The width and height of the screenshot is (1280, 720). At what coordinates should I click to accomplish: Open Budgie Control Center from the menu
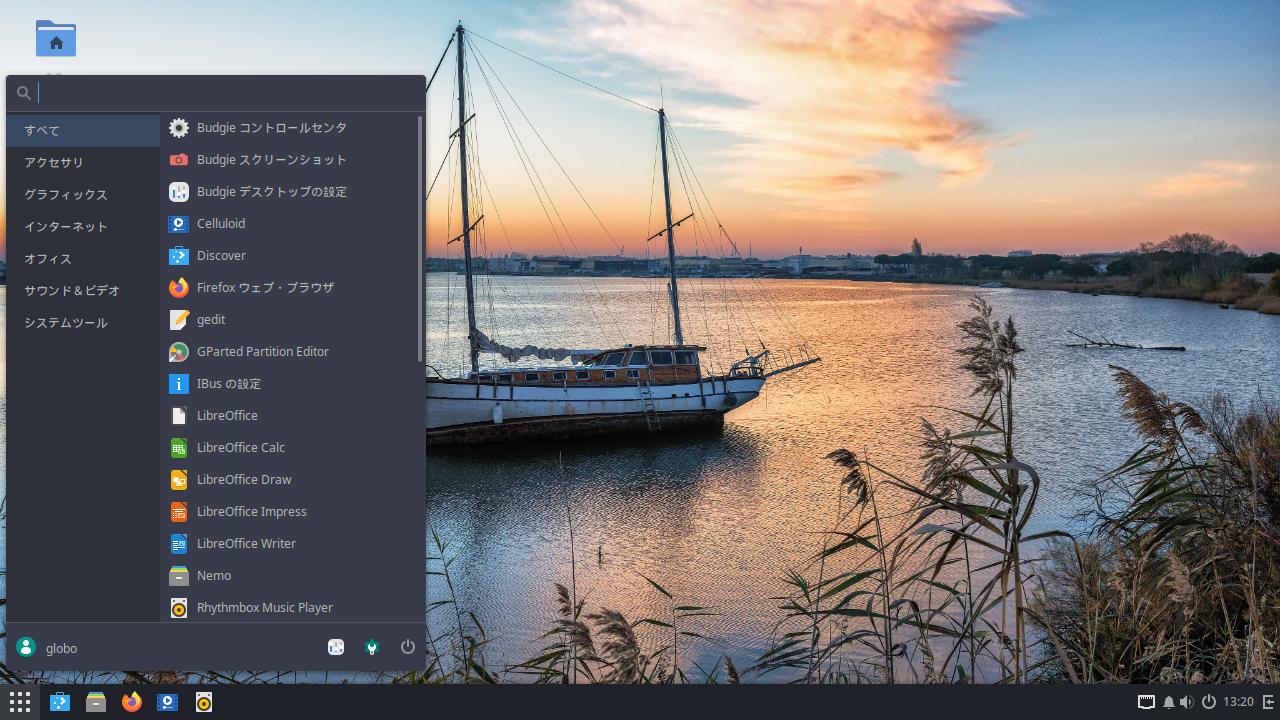pyautogui.click(x=271, y=128)
